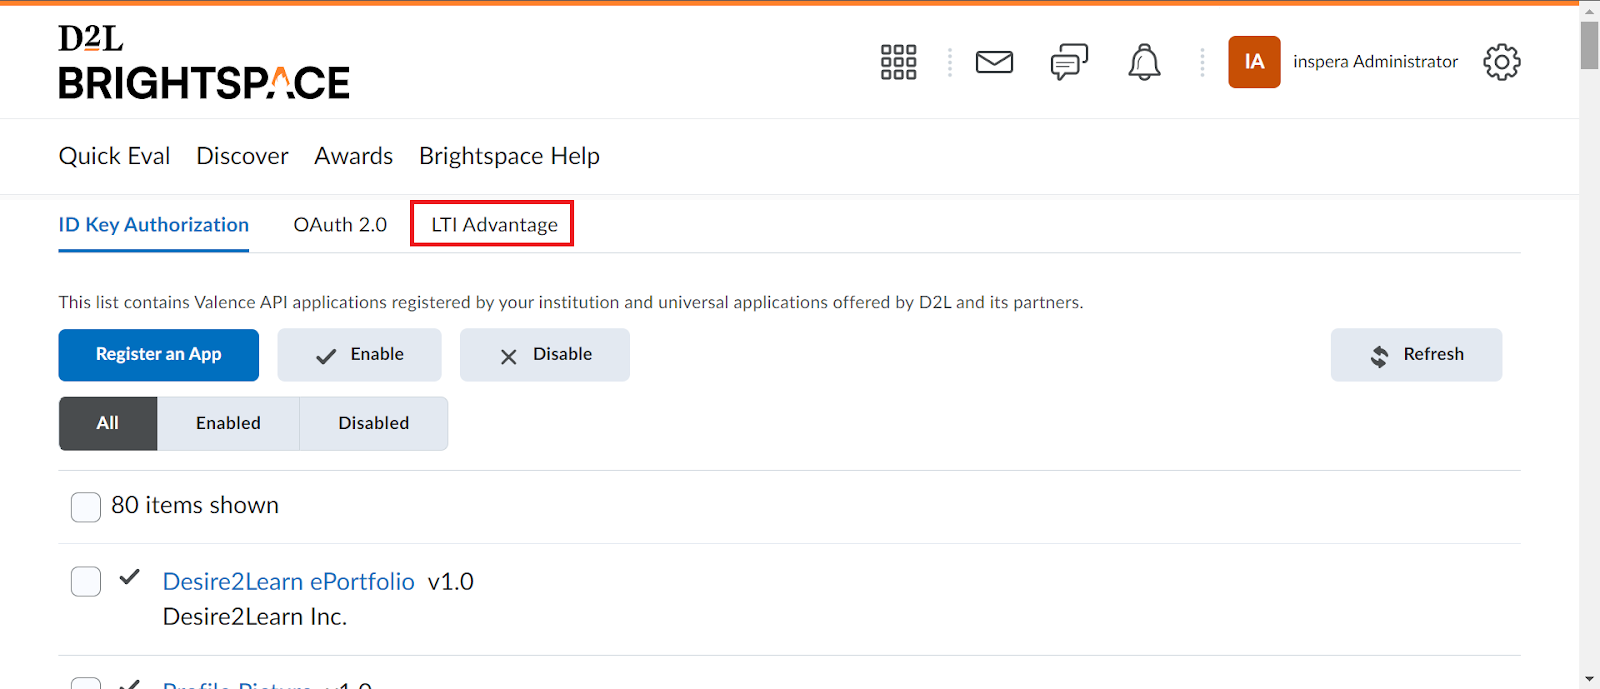Click the Enable button with checkmark
This screenshot has height=689, width=1600.
[359, 355]
